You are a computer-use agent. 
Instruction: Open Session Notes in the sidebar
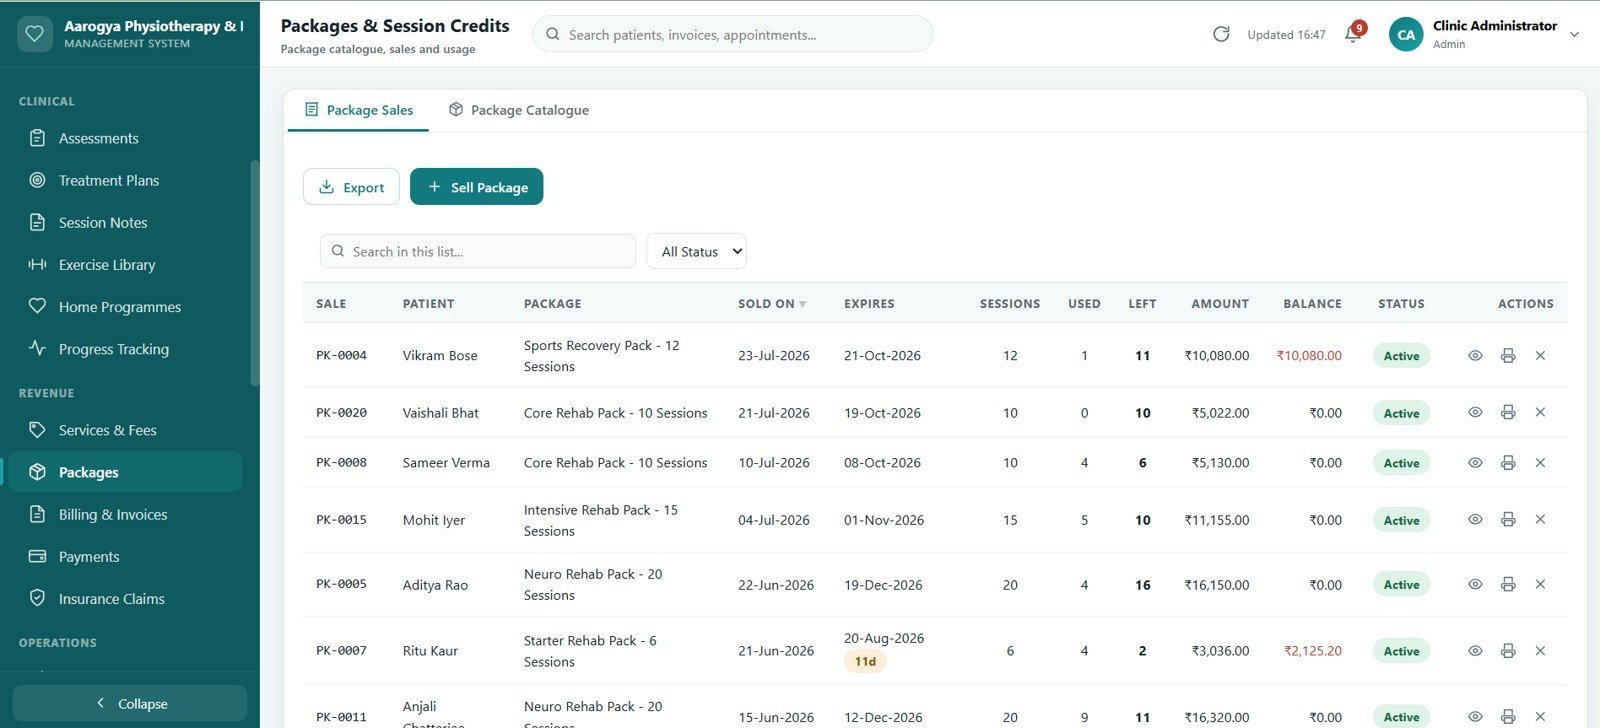coord(125,222)
